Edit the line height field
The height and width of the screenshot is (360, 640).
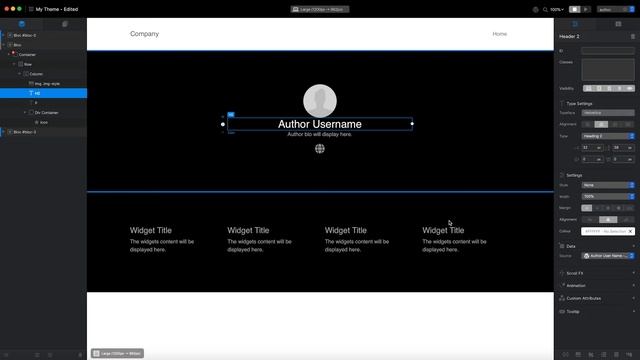click(623, 147)
